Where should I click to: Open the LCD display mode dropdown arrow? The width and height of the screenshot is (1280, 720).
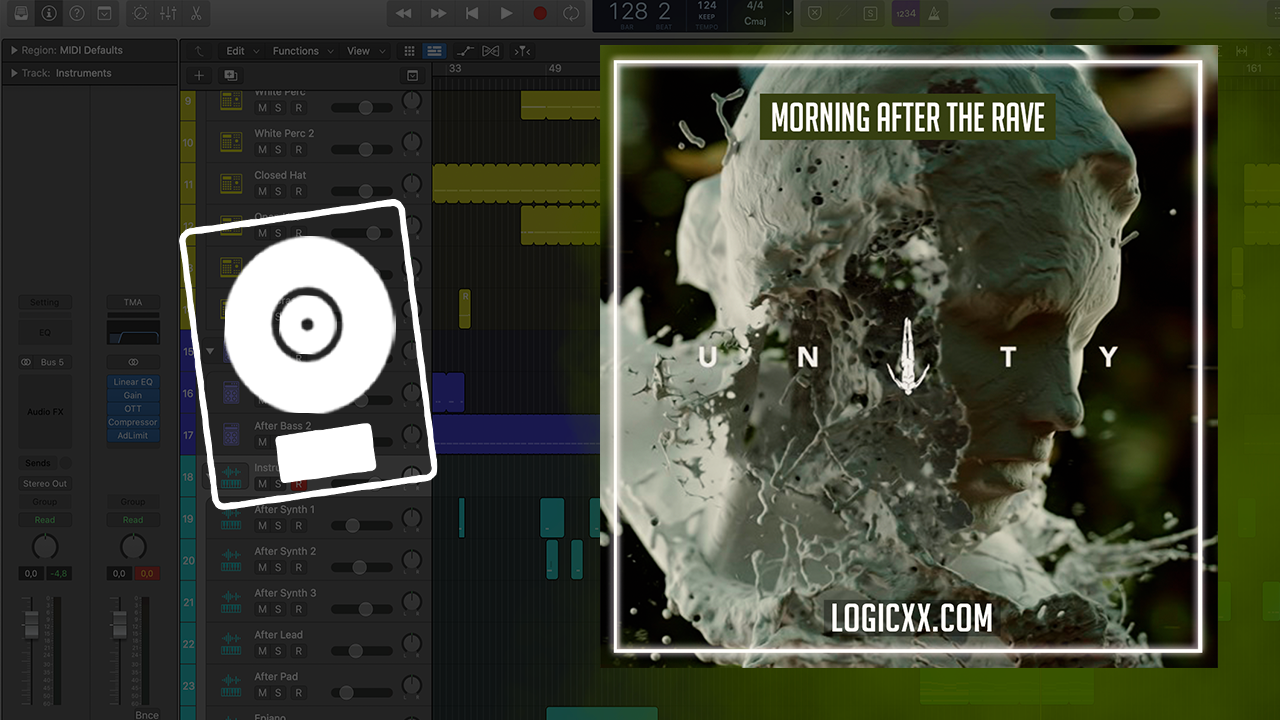click(x=789, y=14)
